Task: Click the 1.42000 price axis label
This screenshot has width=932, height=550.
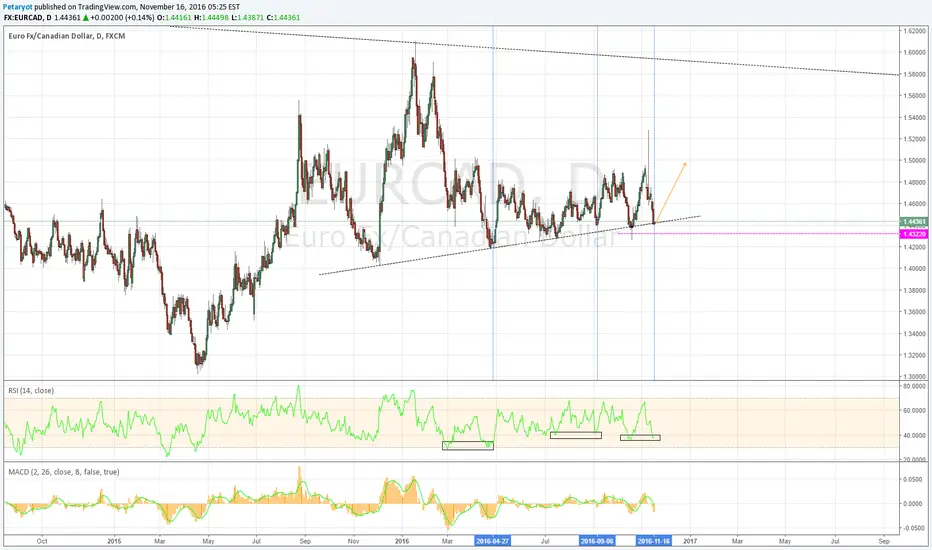Action: click(915, 247)
